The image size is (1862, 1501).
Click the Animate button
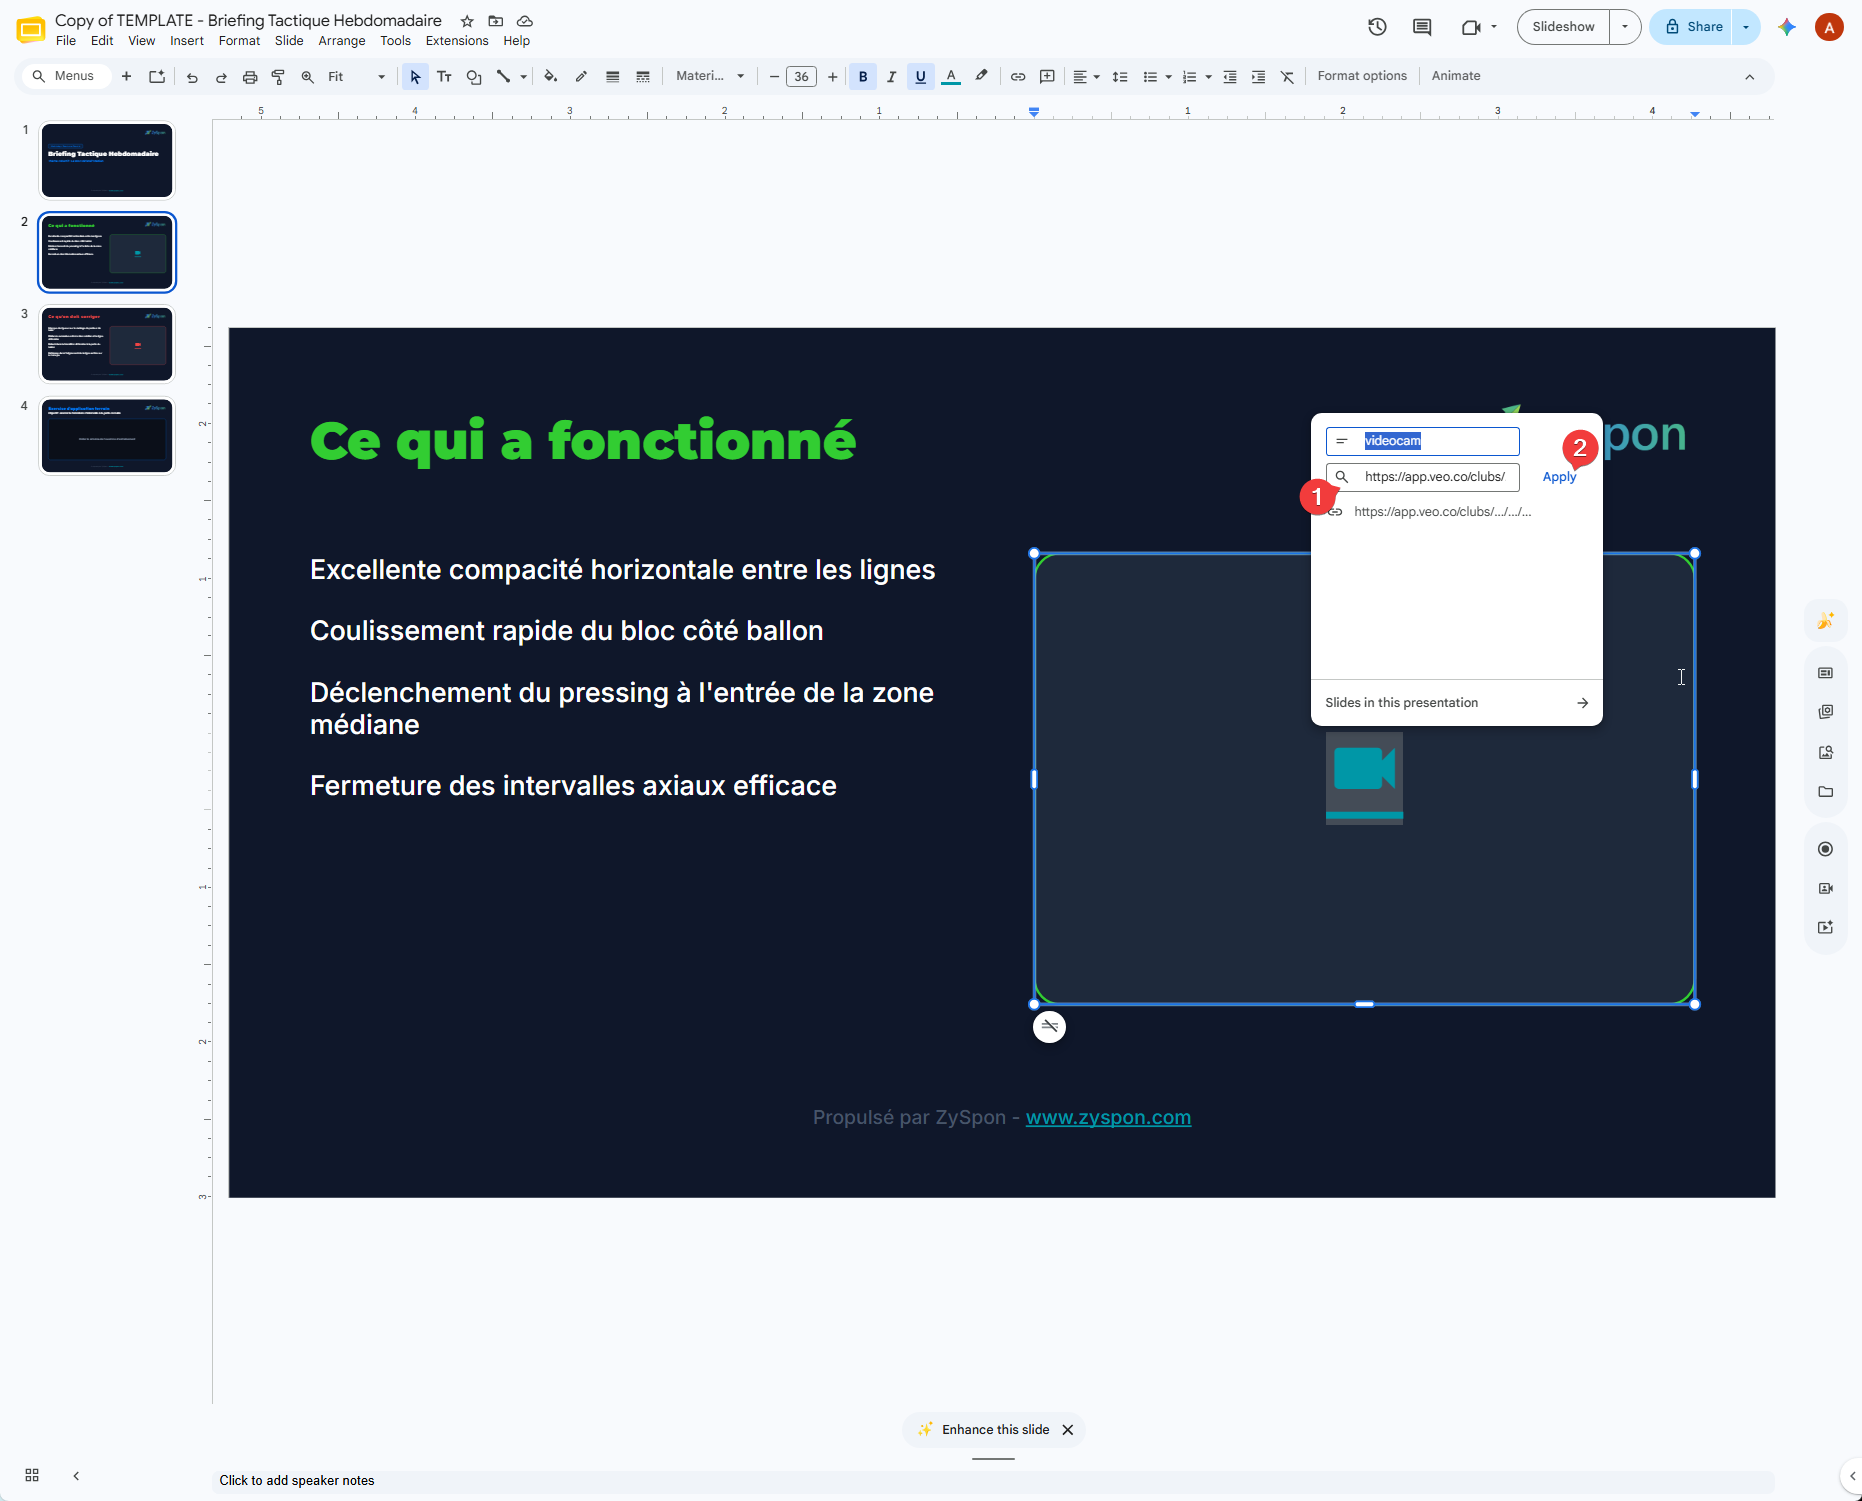click(1455, 76)
